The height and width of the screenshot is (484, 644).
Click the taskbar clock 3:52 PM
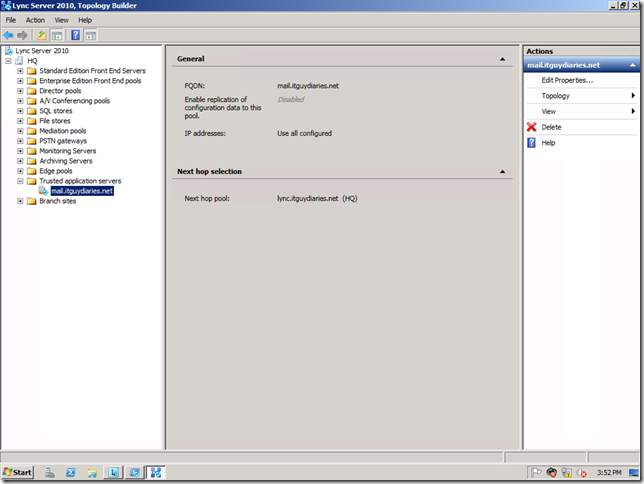[609, 472]
